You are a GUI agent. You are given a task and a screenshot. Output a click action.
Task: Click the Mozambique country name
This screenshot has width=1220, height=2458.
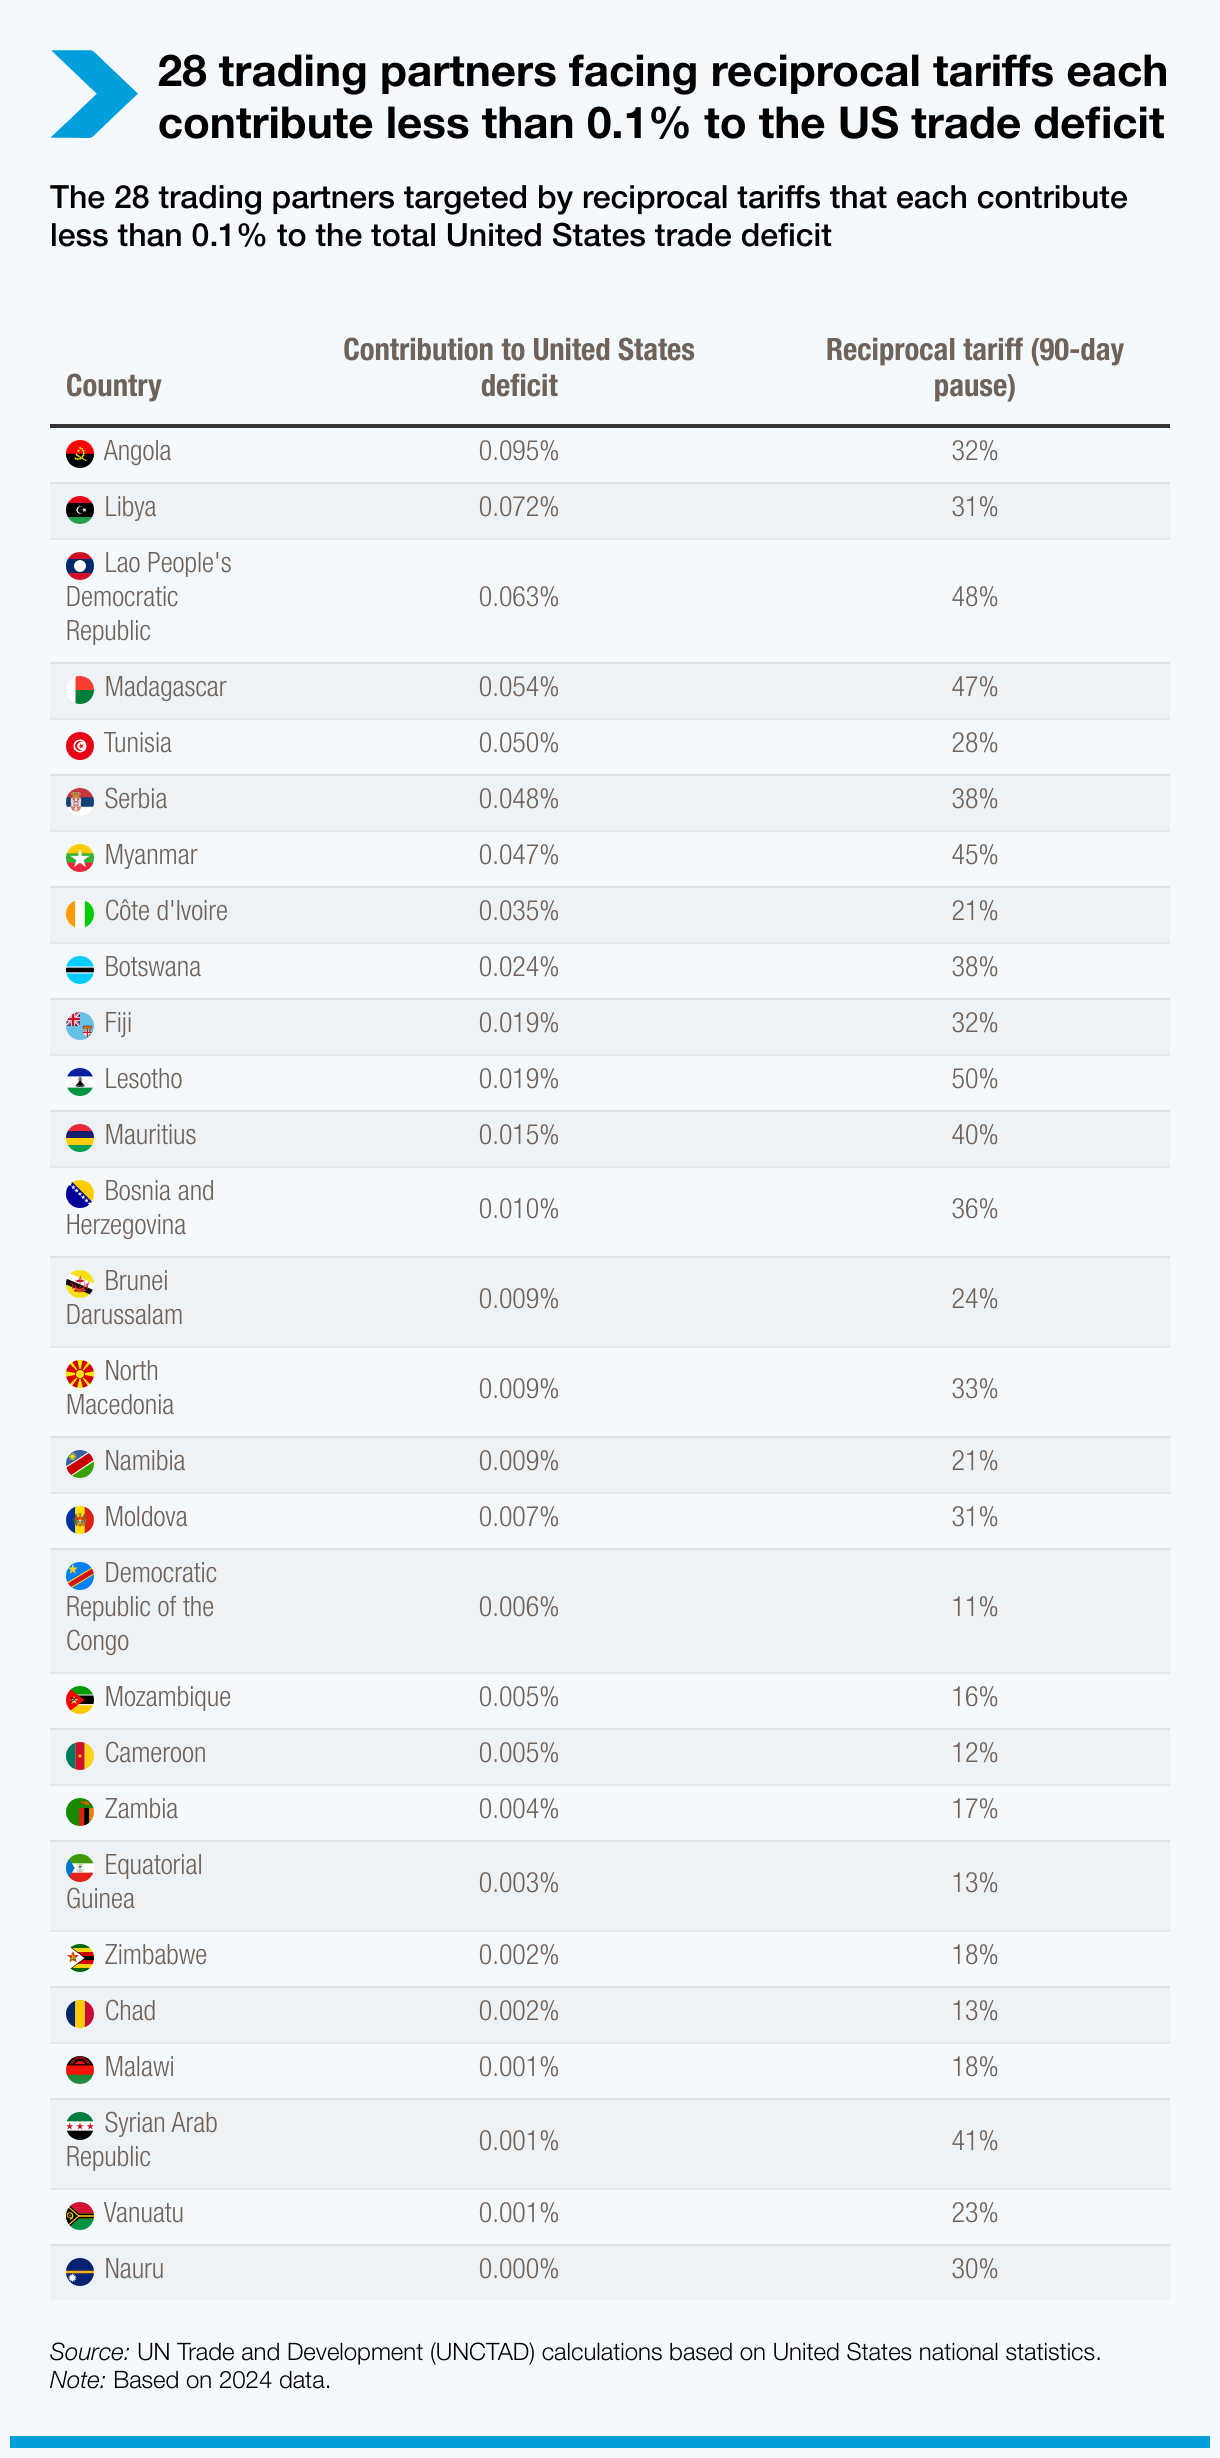coord(168,1698)
